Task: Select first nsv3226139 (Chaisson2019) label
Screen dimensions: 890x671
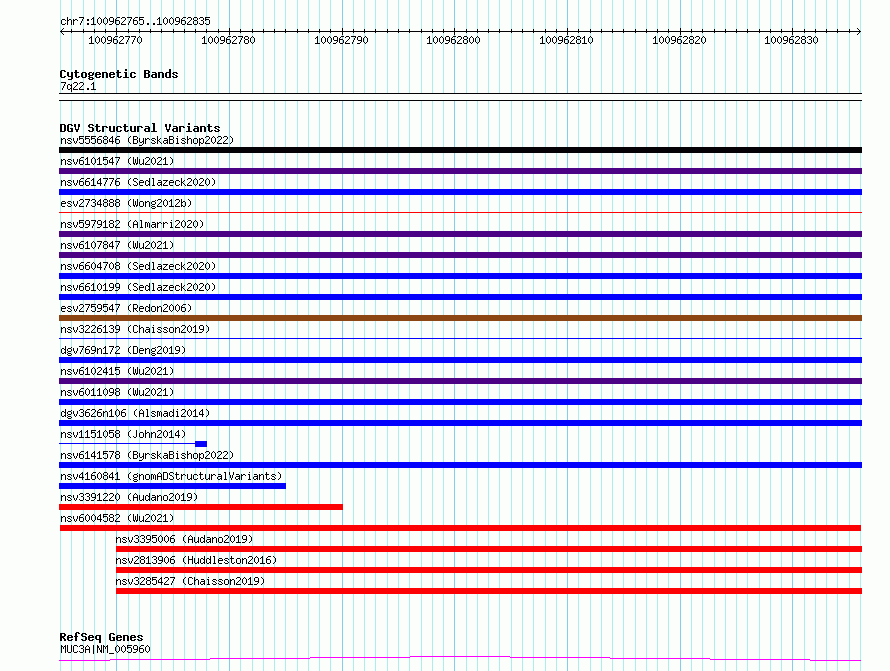Action: tap(135, 329)
